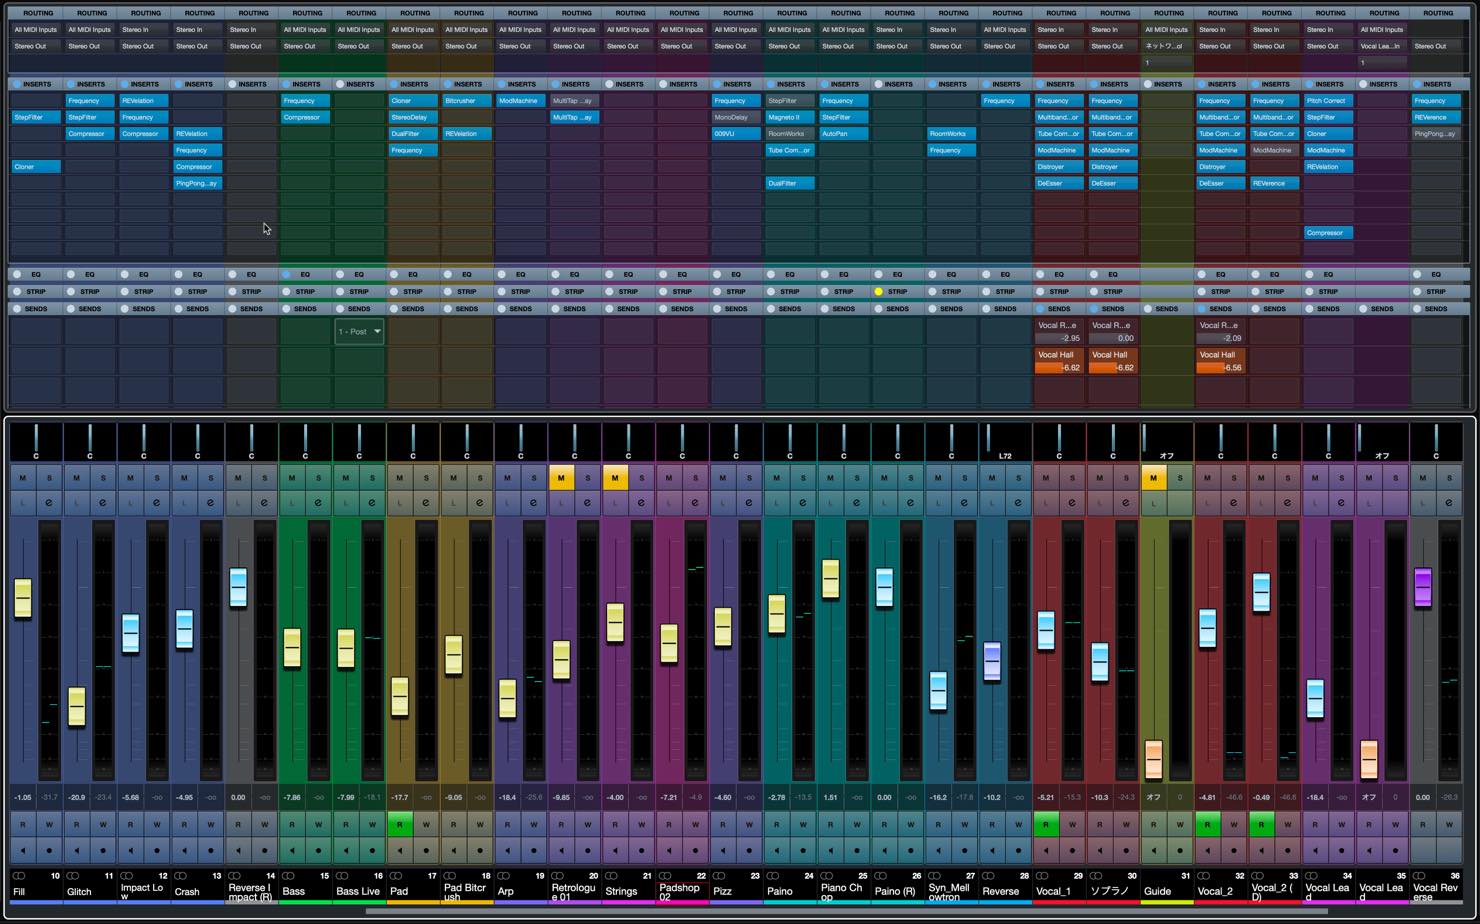Click the horizontal scrollbar at the bottom
The image size is (1480, 924).
[846, 911]
